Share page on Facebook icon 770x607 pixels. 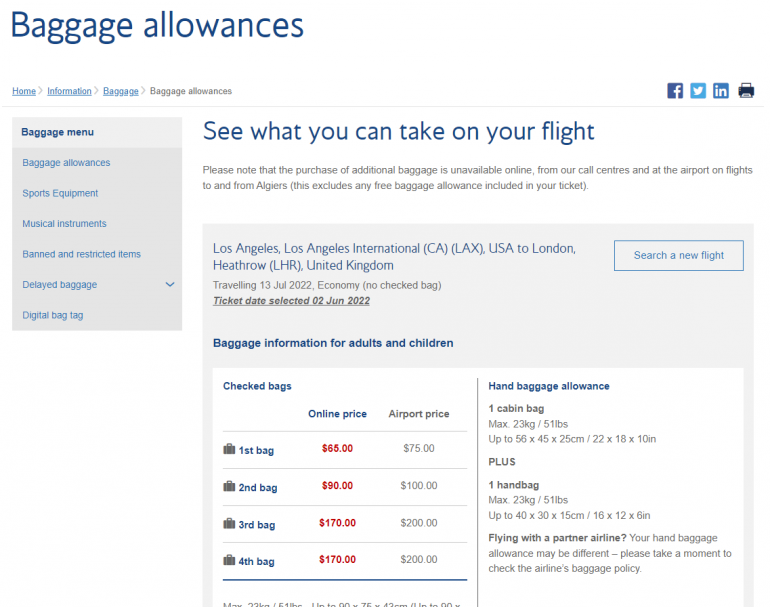[x=675, y=91]
